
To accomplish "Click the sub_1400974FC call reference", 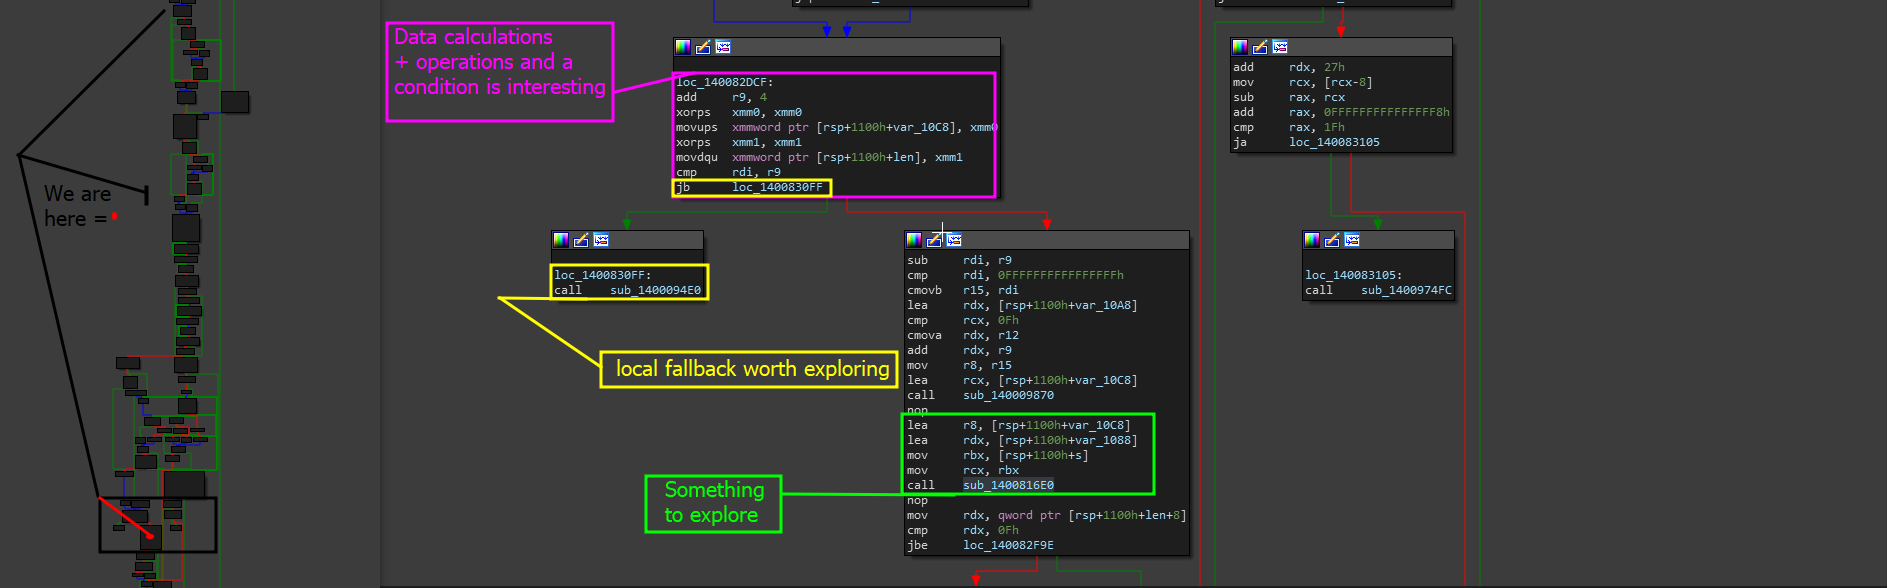I will pyautogui.click(x=1406, y=290).
